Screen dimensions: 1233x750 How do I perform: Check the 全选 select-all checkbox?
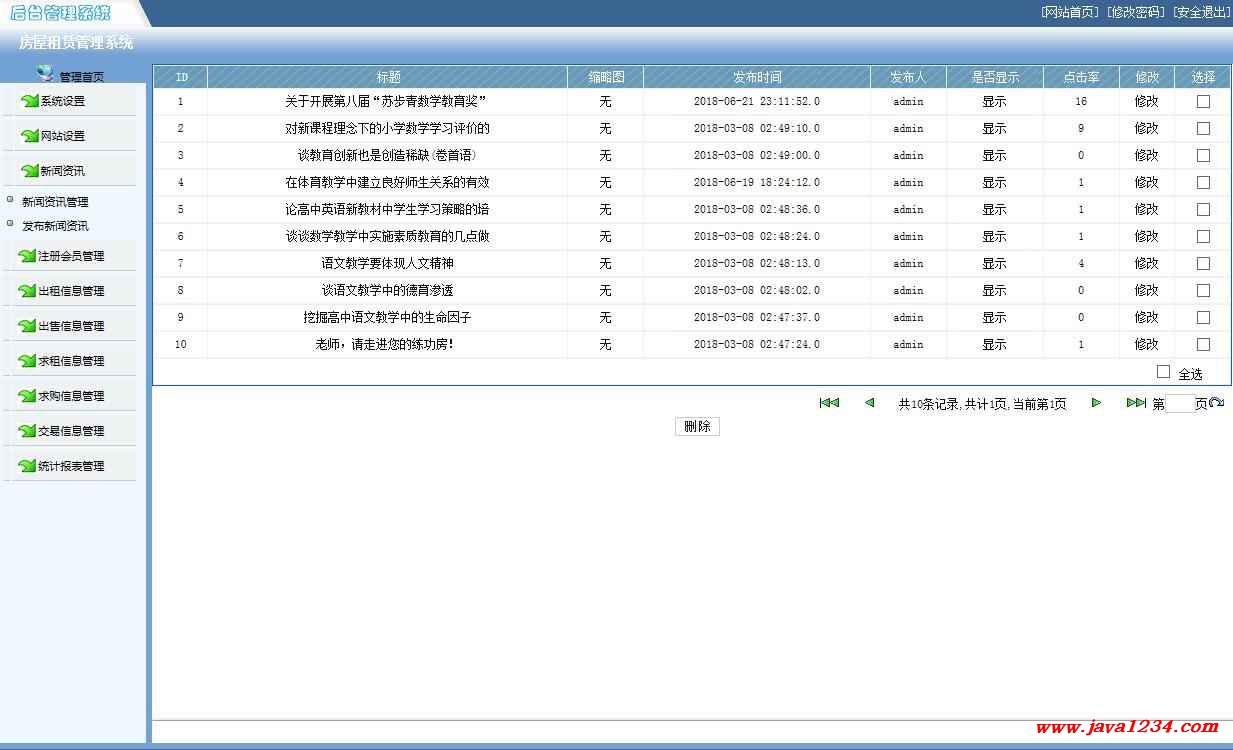coord(1163,372)
